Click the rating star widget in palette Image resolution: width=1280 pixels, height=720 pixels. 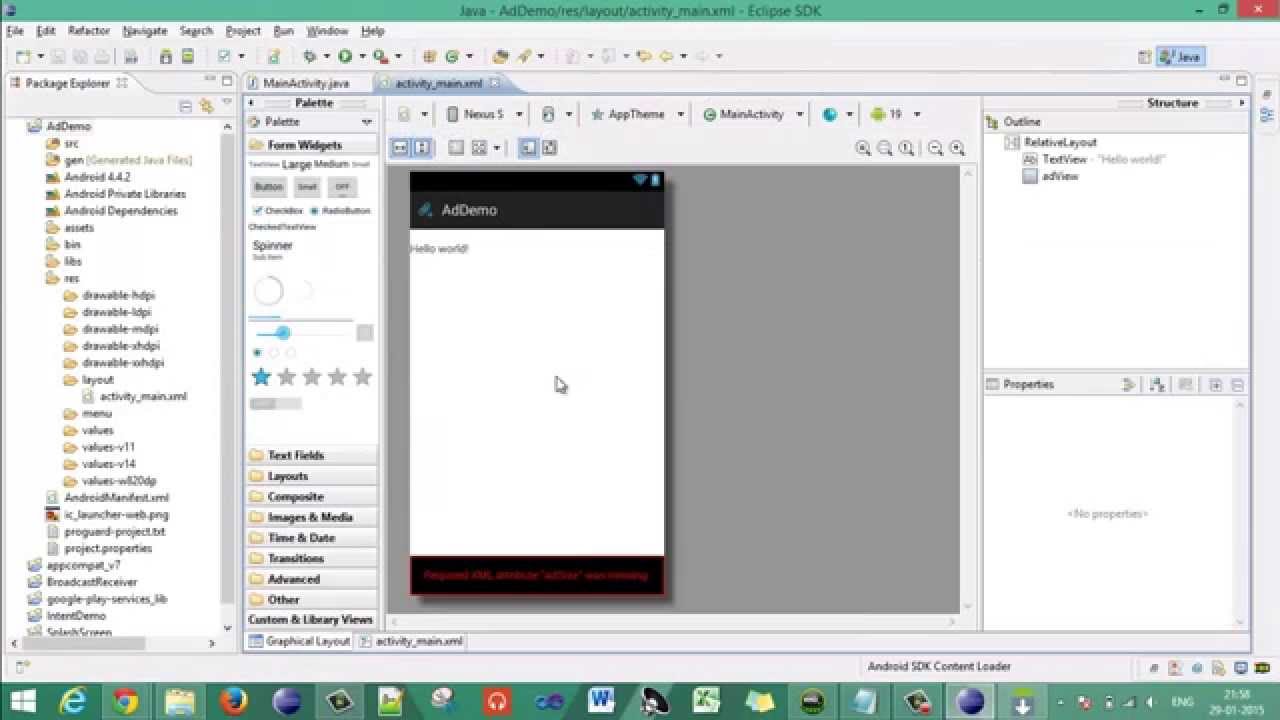[x=311, y=377]
